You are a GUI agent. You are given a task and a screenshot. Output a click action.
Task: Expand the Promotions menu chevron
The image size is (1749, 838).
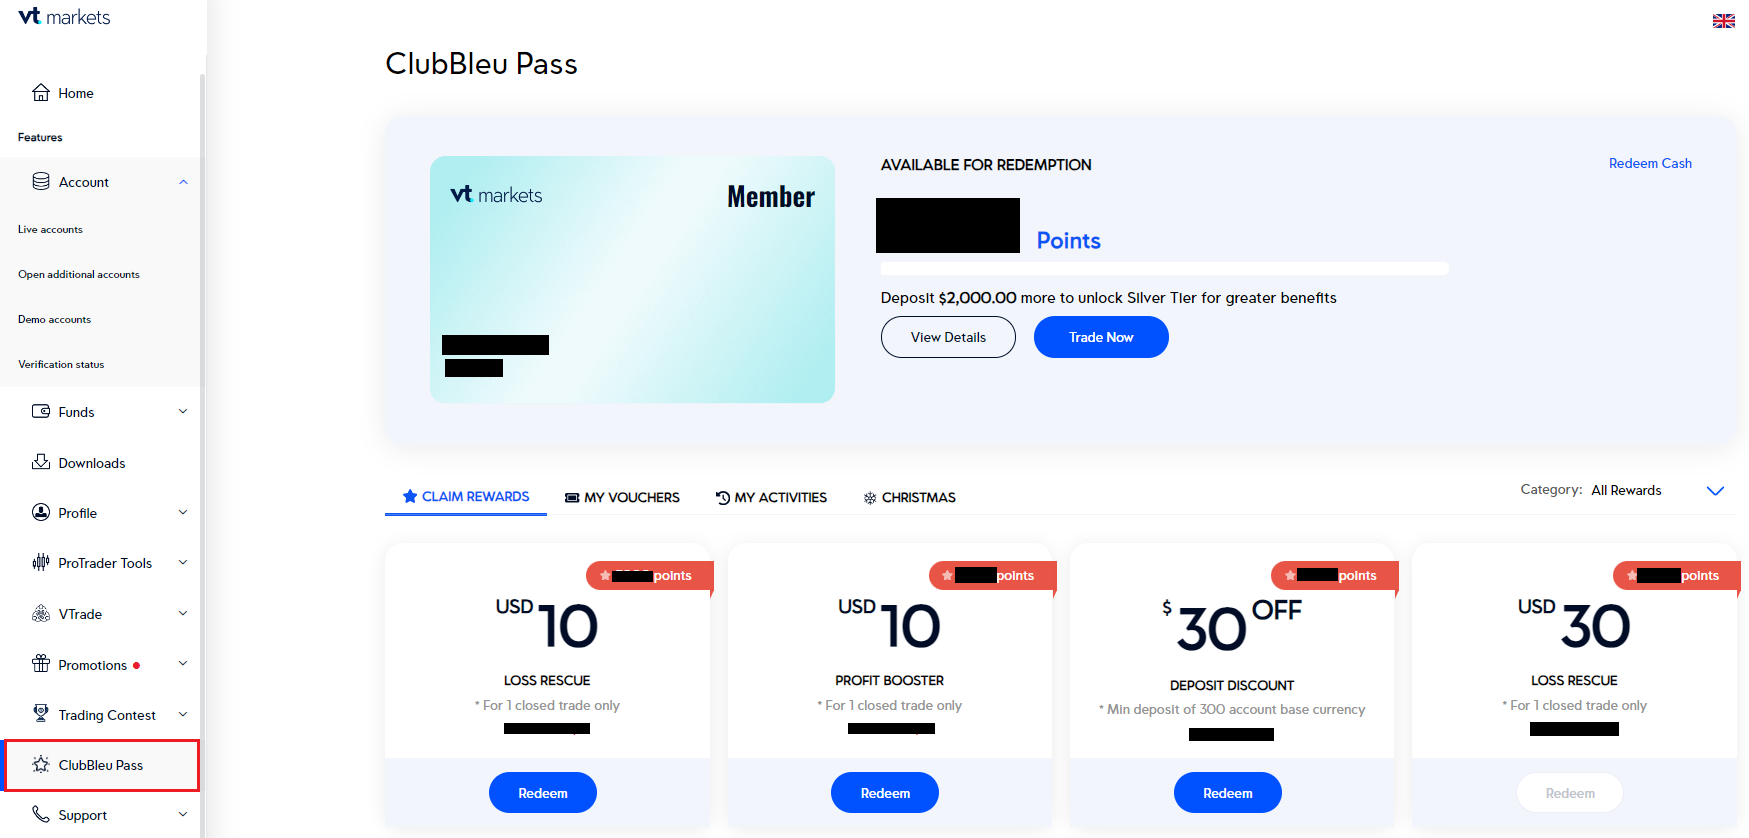tap(183, 664)
